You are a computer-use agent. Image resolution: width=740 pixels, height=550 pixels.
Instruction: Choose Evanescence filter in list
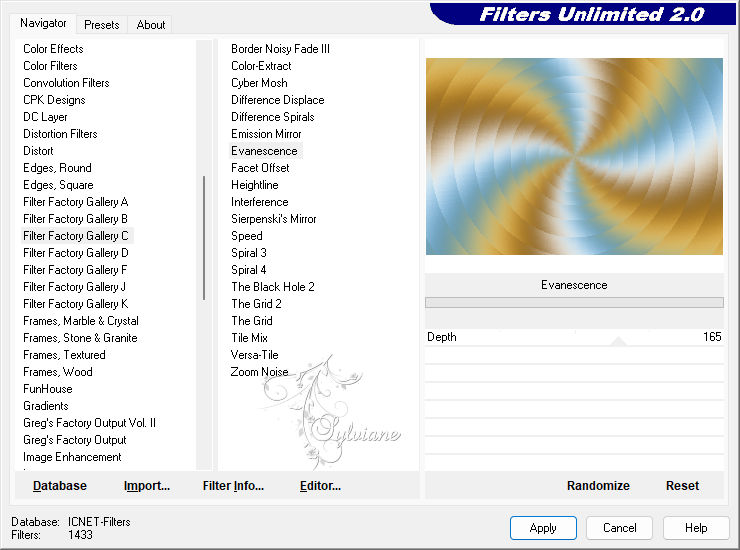point(266,151)
